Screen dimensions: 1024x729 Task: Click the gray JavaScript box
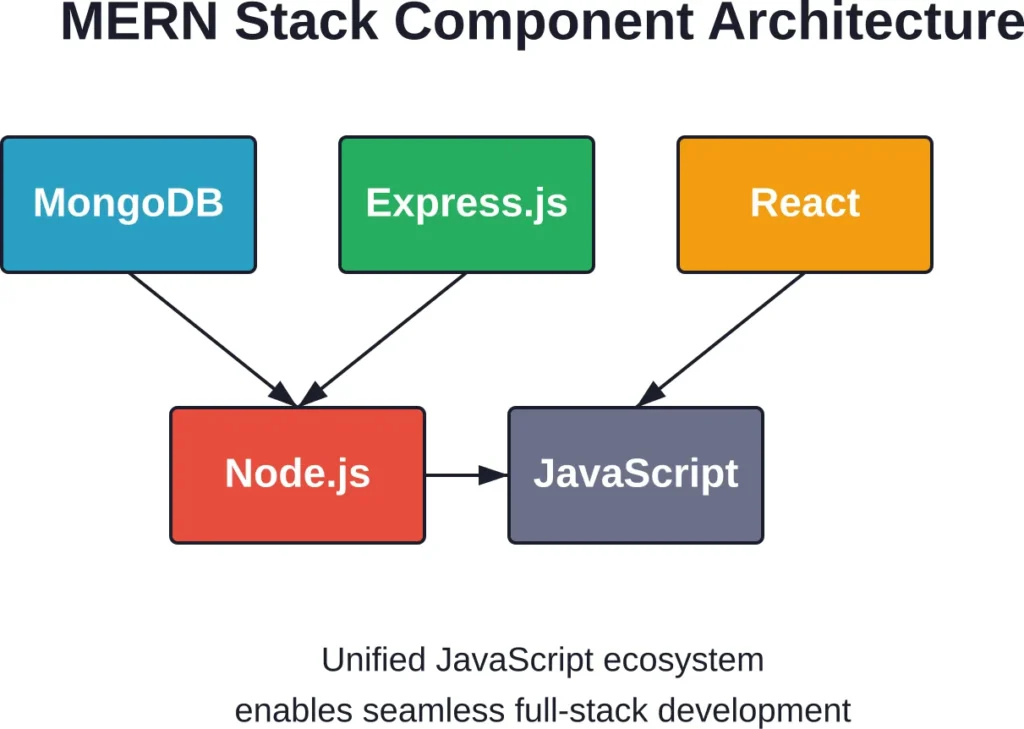tap(636, 475)
